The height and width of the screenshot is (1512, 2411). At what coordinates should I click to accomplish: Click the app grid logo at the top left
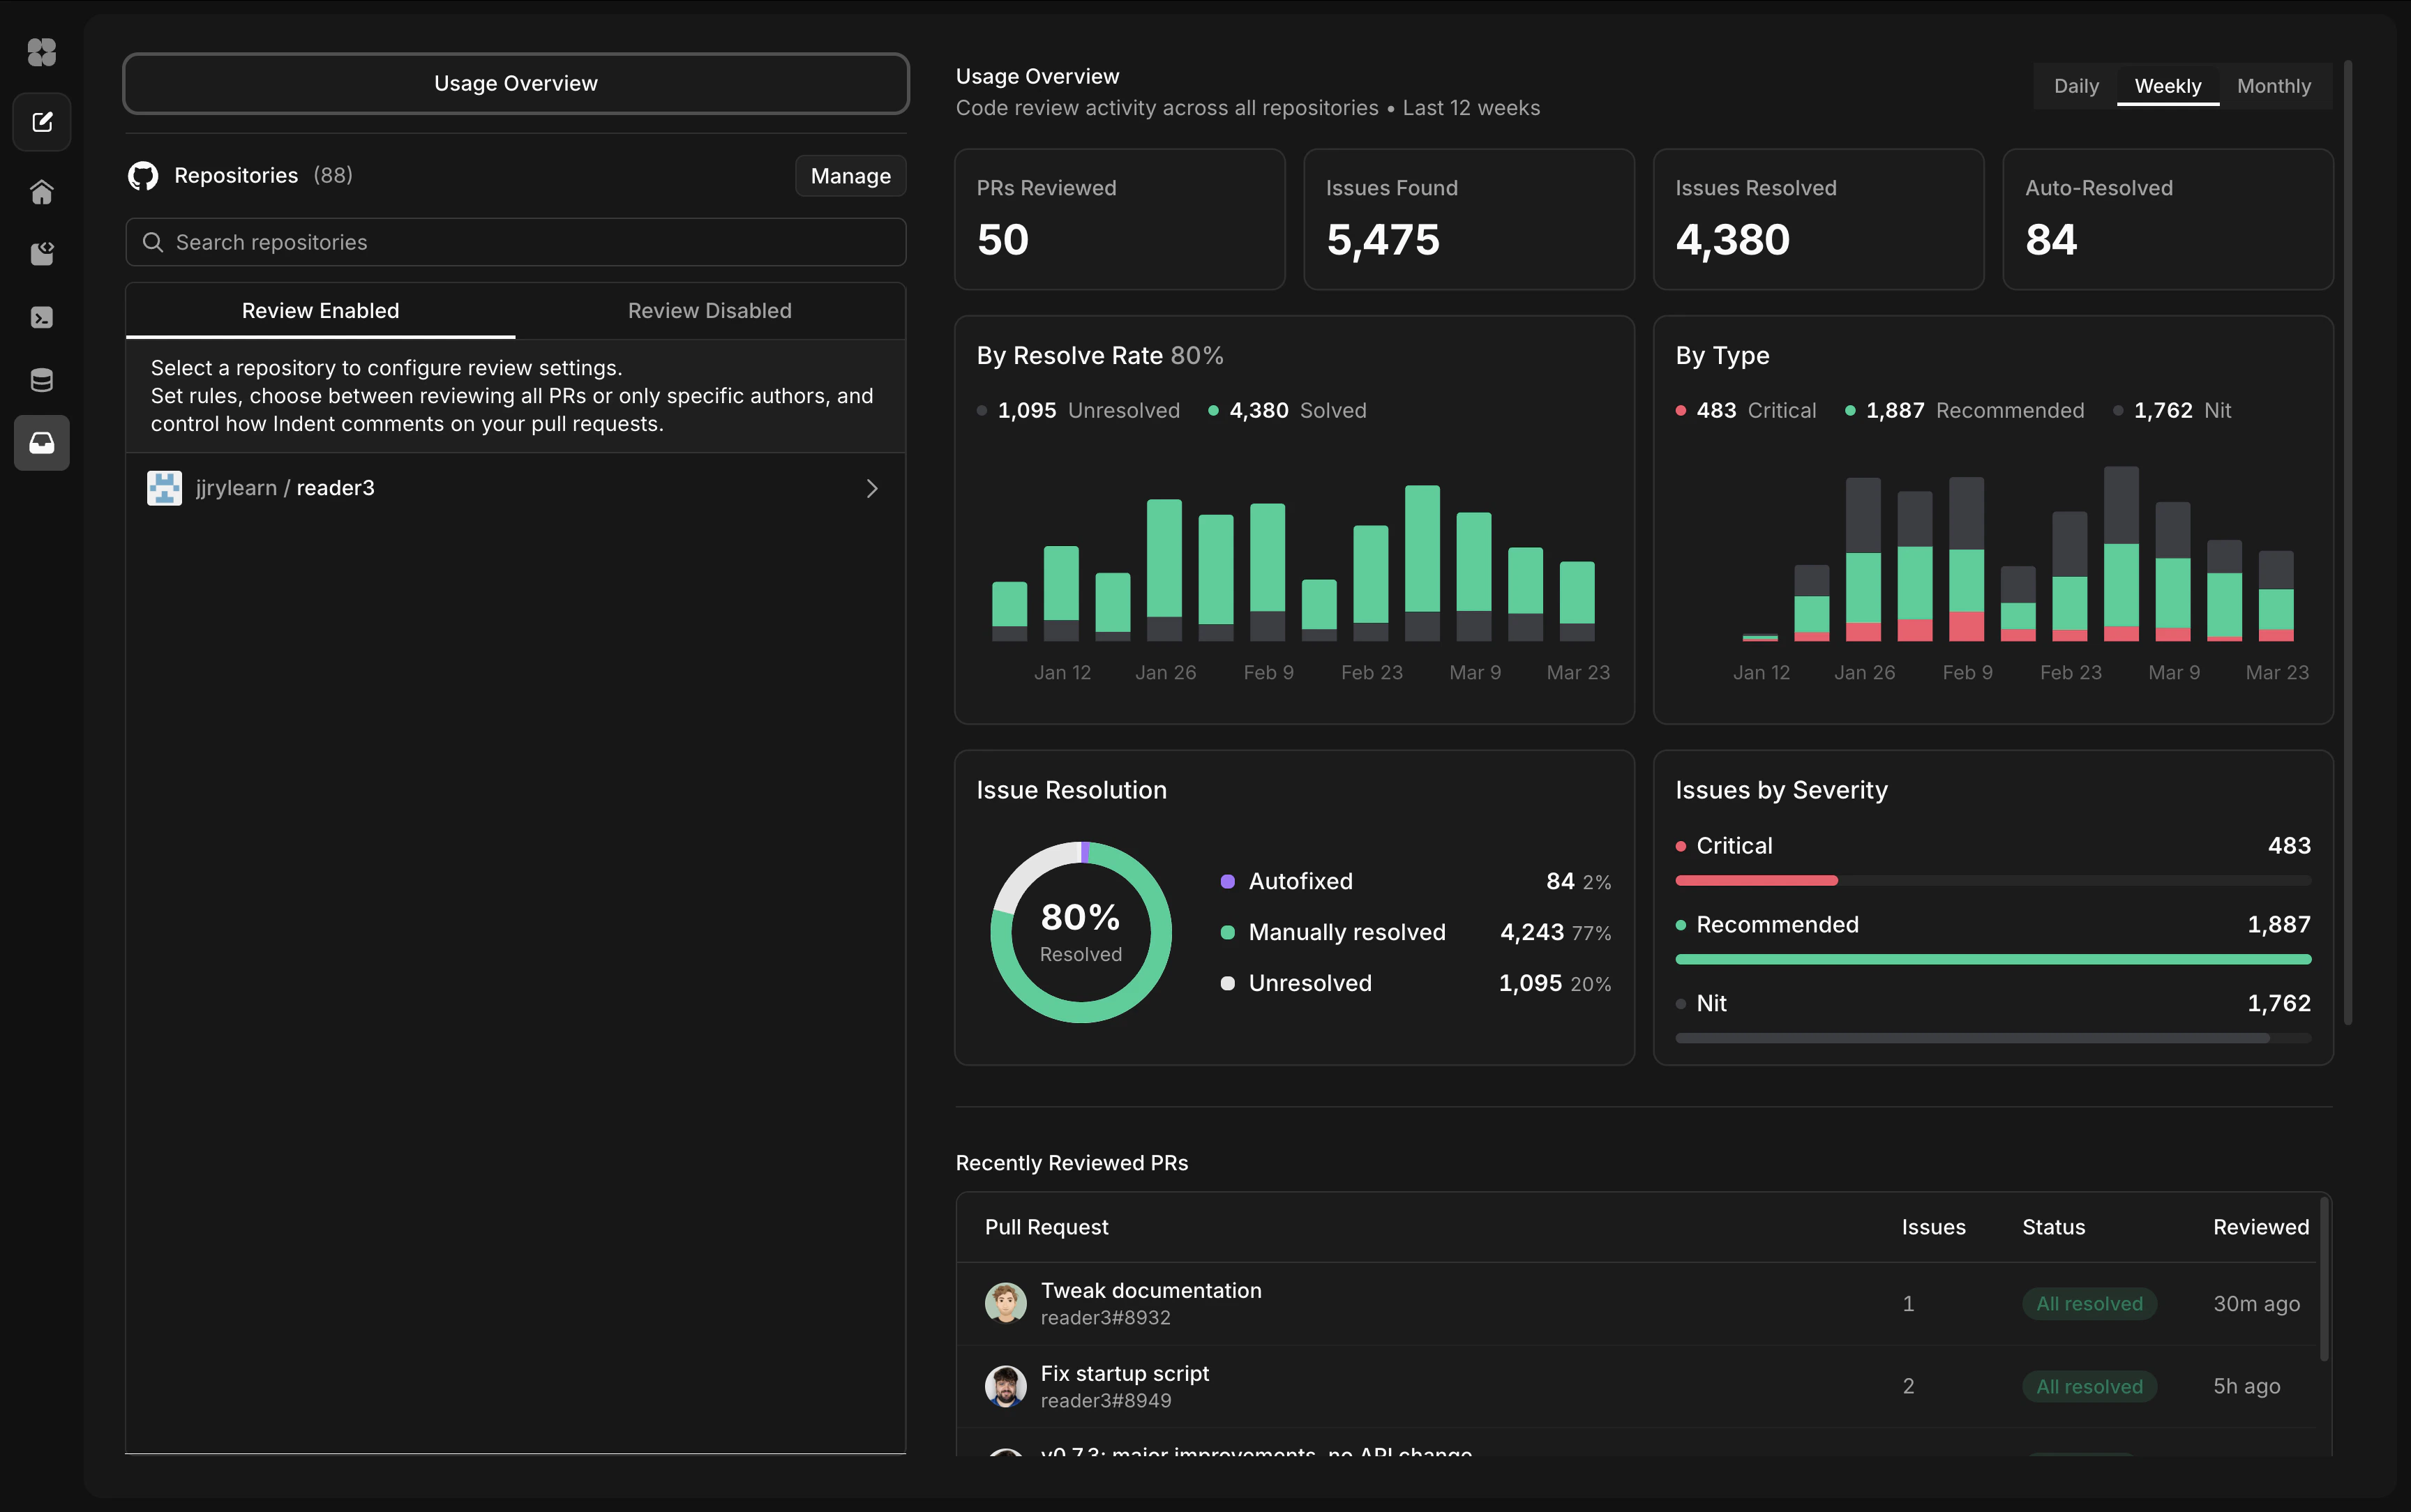click(41, 52)
